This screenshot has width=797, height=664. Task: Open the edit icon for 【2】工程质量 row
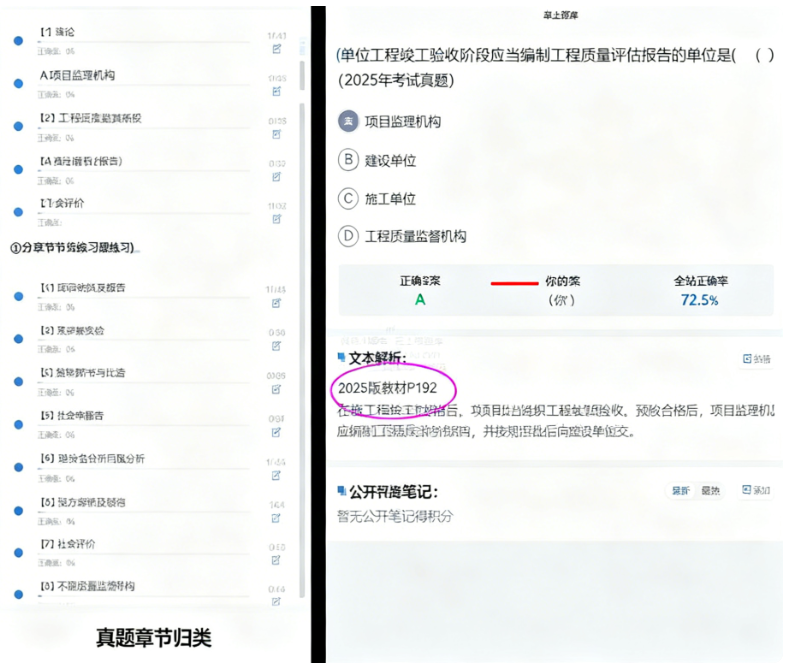[x=277, y=134]
